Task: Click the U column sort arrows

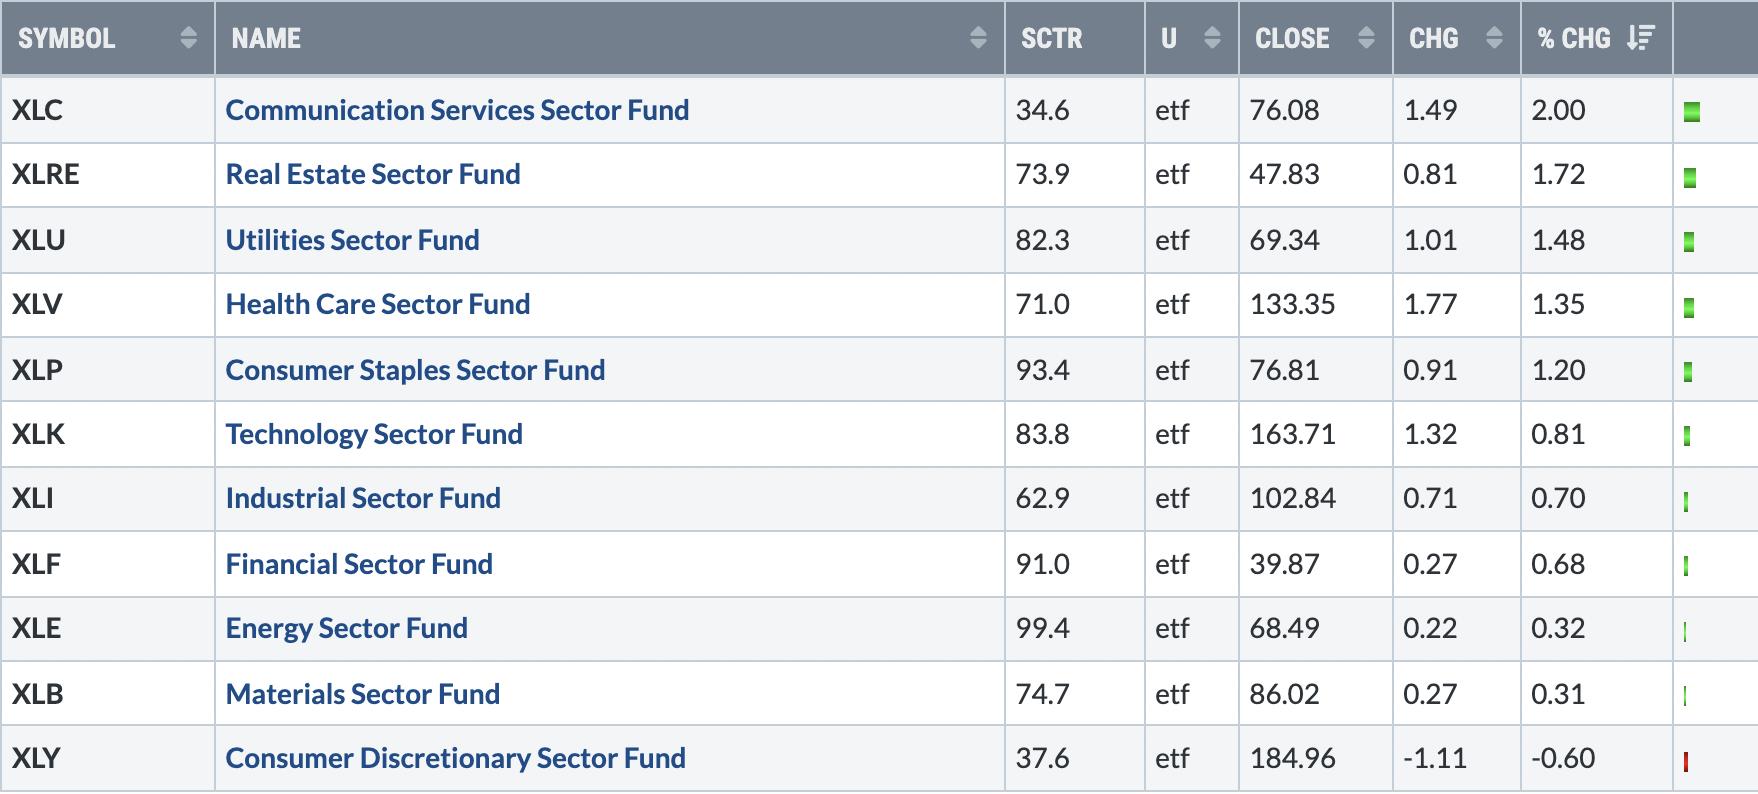Action: pyautogui.click(x=1212, y=38)
